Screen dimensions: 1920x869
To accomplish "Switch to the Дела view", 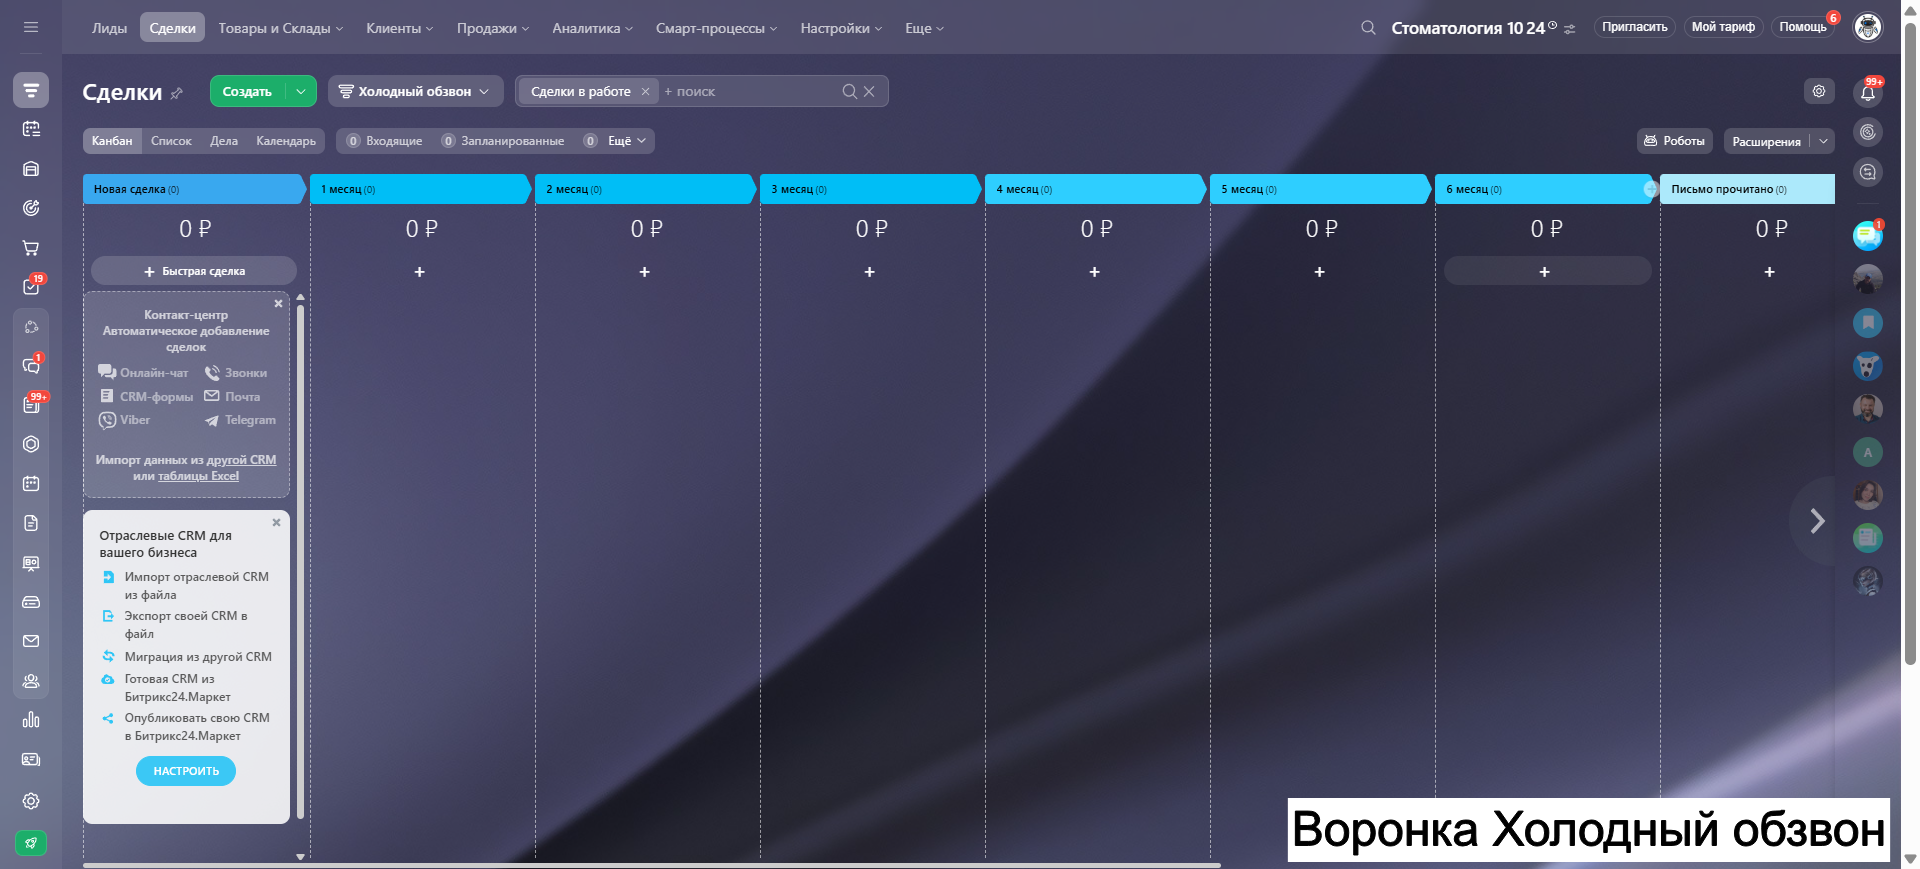I will (x=224, y=141).
